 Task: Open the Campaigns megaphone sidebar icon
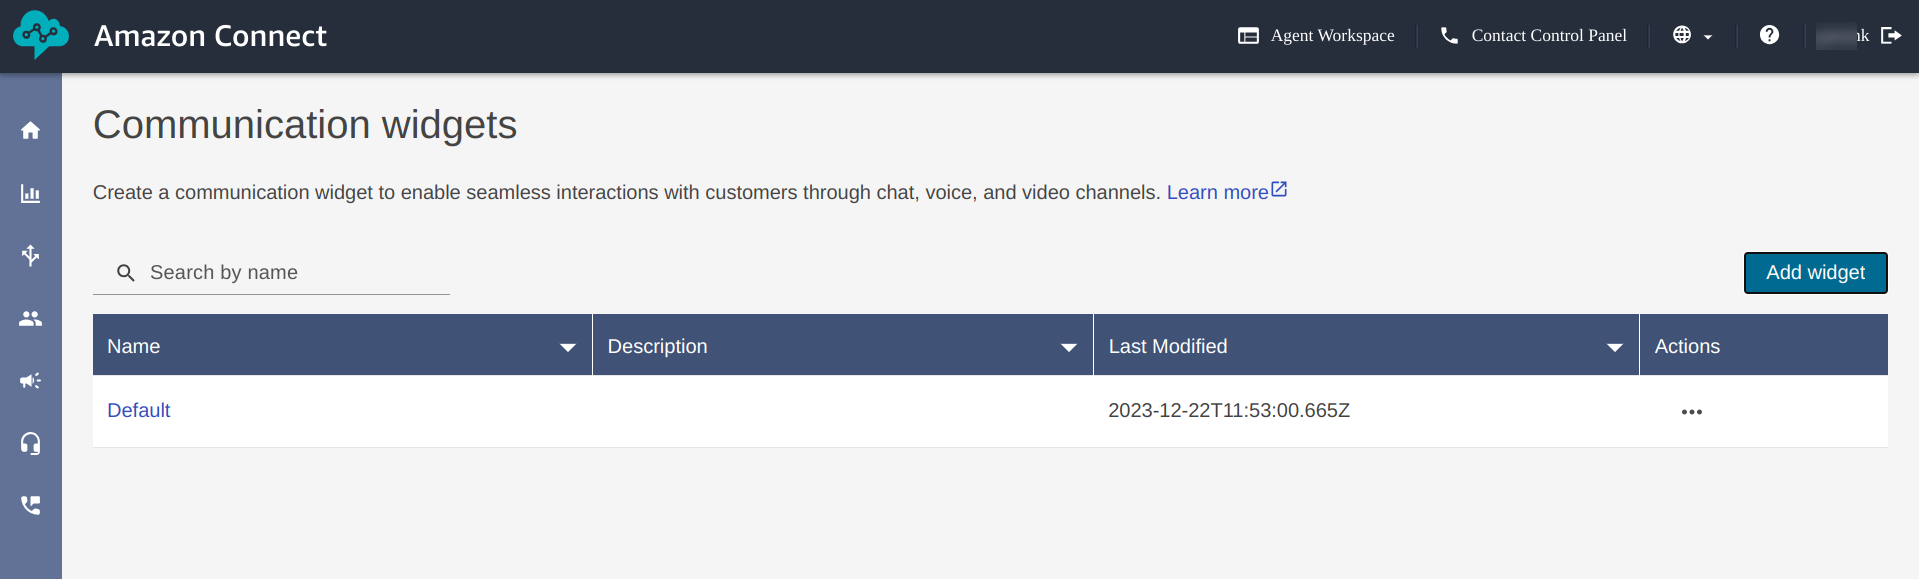(x=31, y=381)
